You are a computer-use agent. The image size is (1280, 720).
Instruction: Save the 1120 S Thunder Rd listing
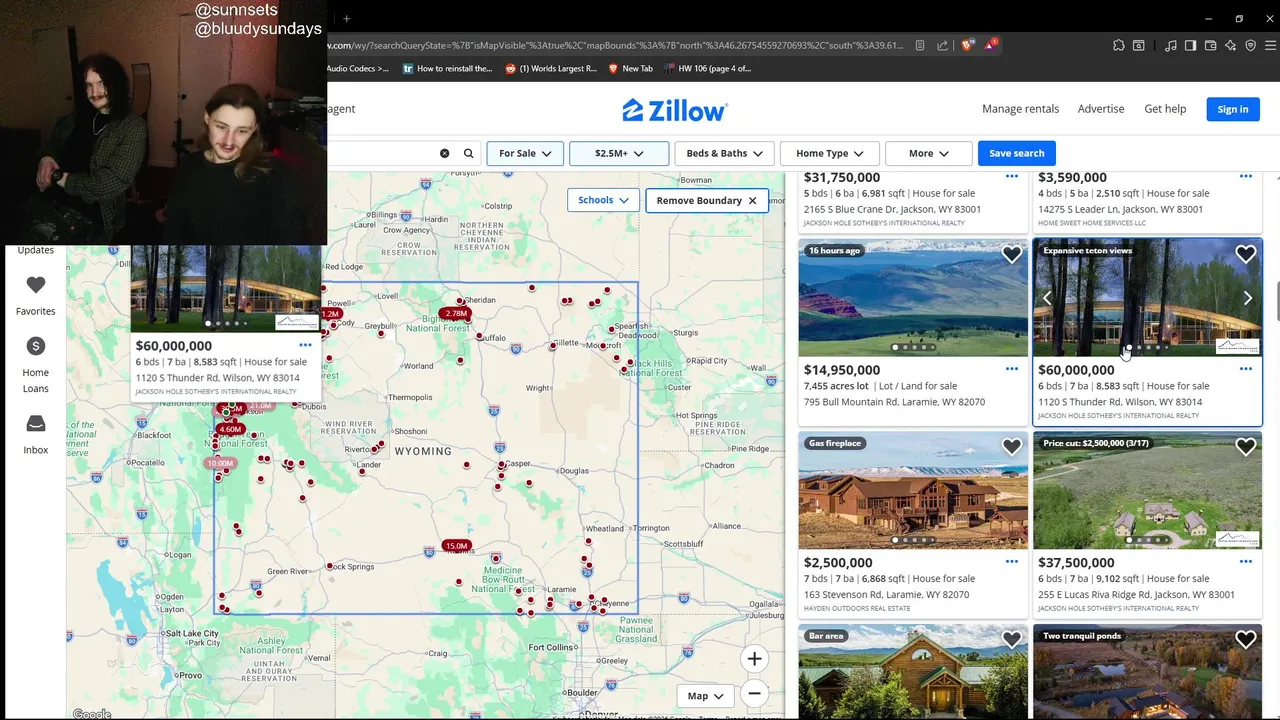[1245, 255]
